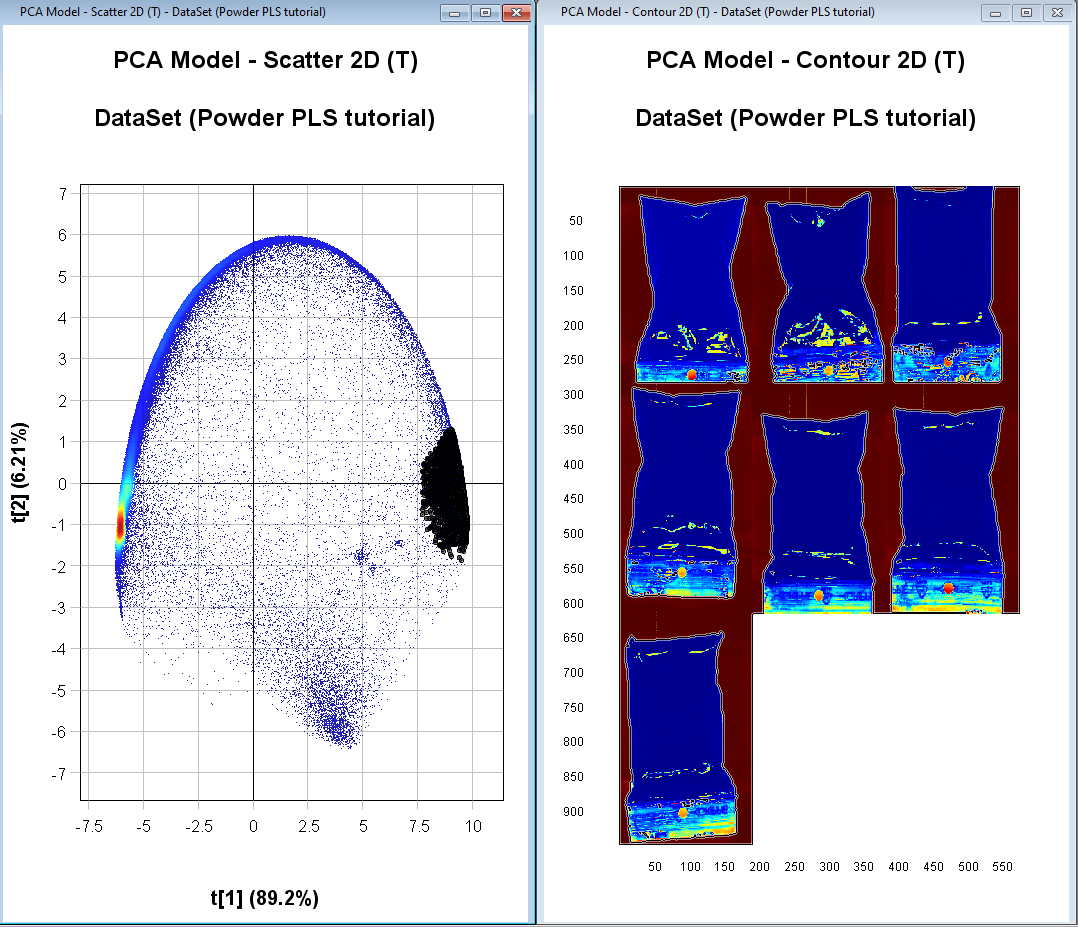The height and width of the screenshot is (927, 1078).
Task: Click the point cluster near t[2] of -6
Action: tap(335, 722)
